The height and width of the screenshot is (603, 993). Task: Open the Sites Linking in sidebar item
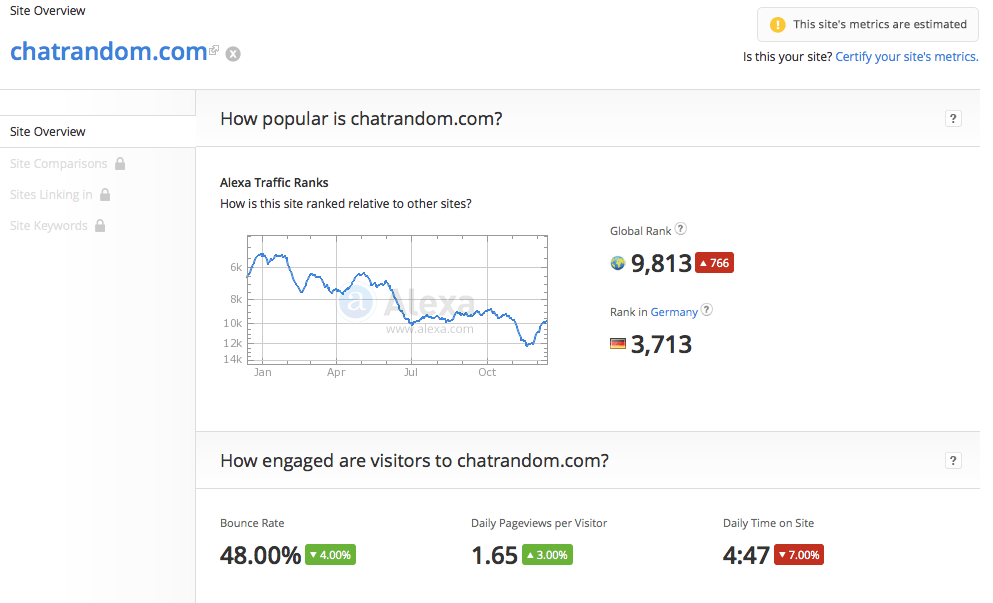(x=51, y=194)
